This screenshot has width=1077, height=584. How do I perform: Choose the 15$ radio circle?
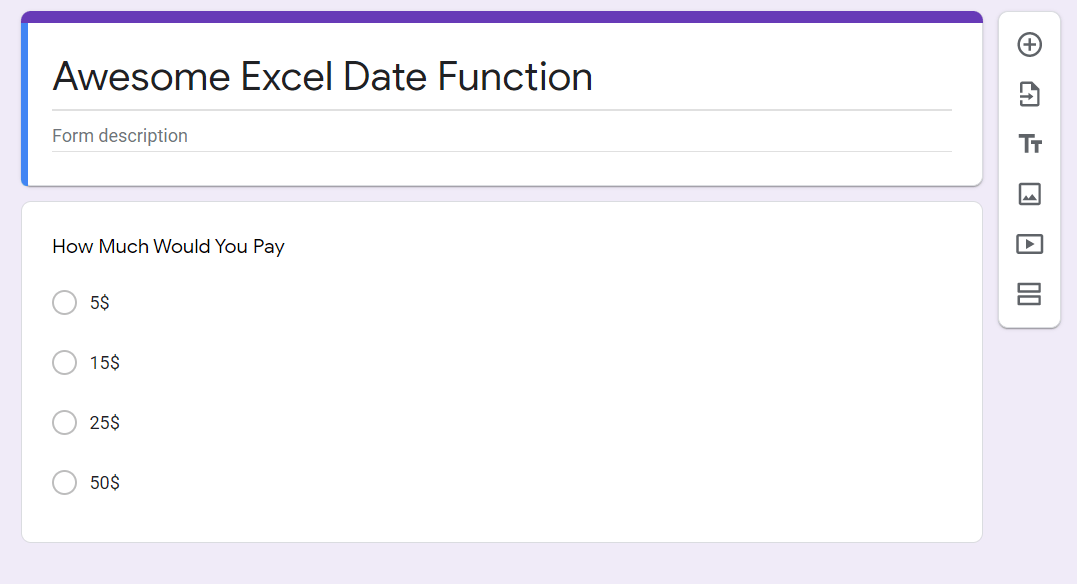pos(64,363)
